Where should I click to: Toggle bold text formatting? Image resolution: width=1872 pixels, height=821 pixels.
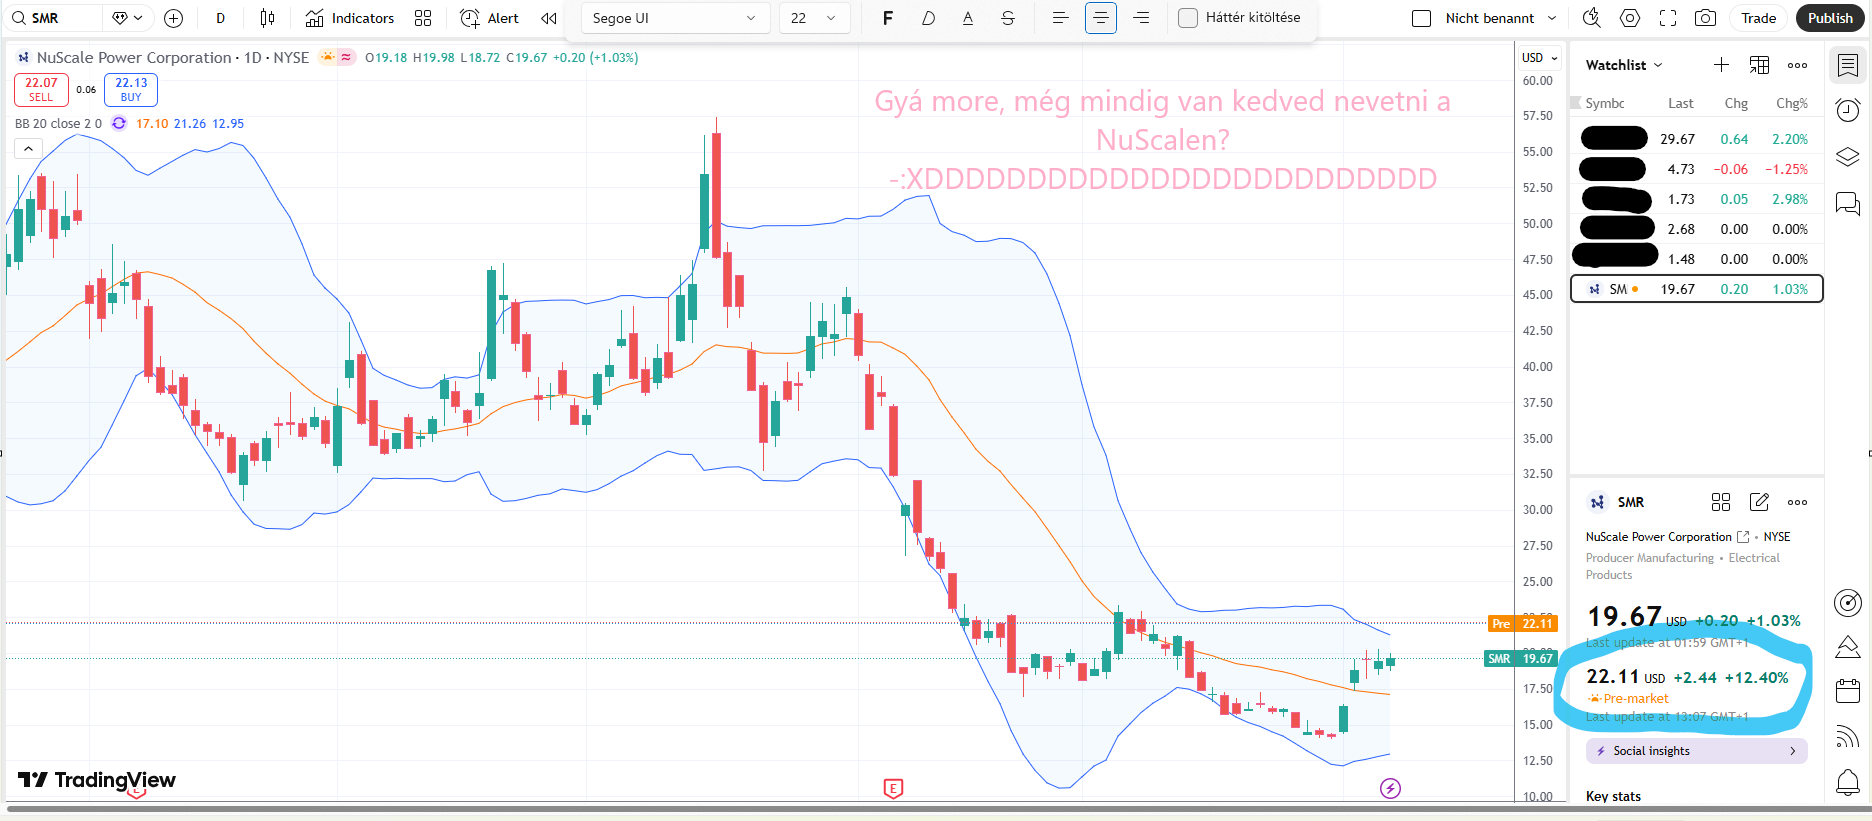click(x=887, y=18)
